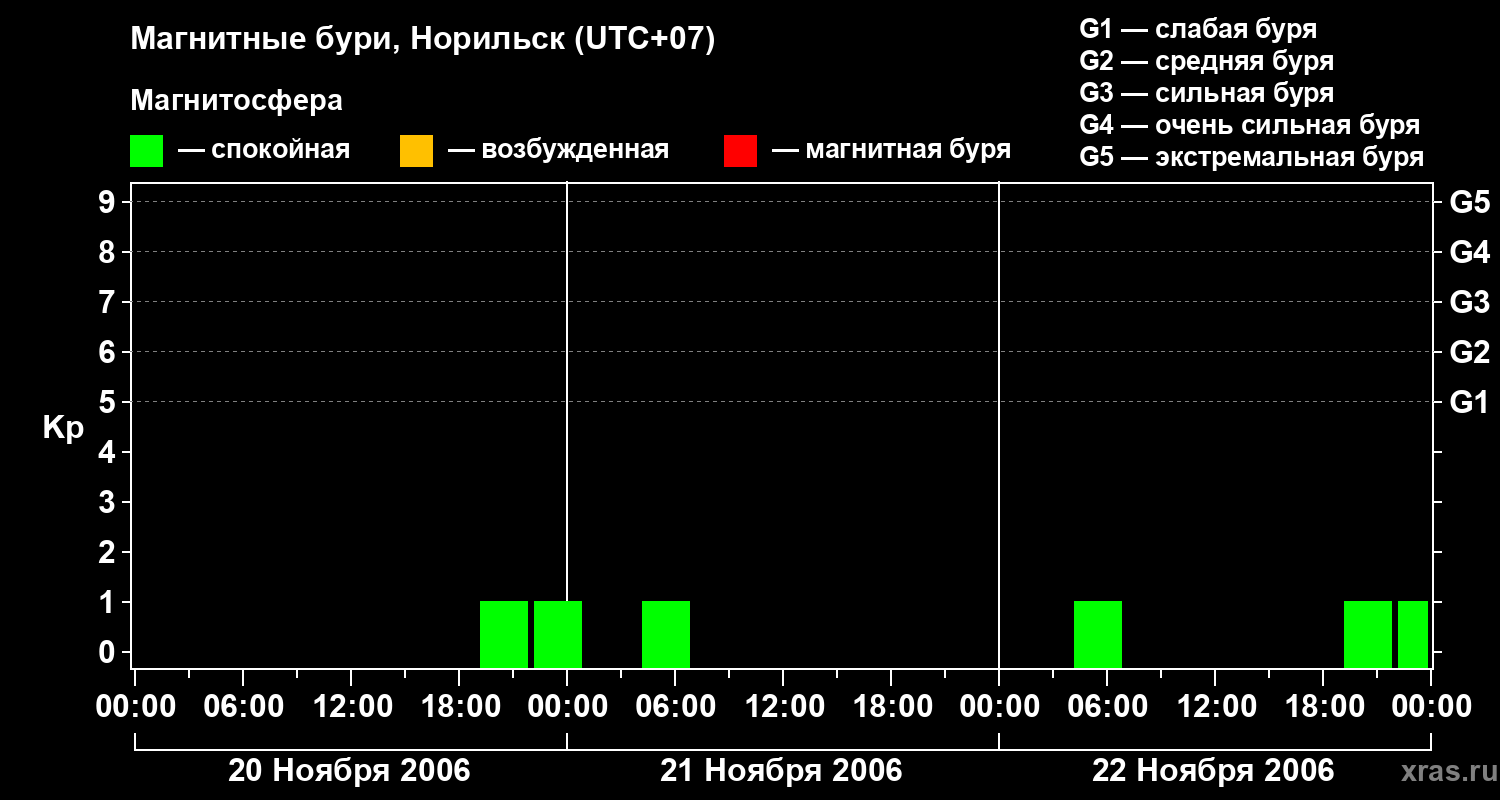
Task: Click the 'G2 — средняя буря' legend line
Action: [x=1206, y=61]
